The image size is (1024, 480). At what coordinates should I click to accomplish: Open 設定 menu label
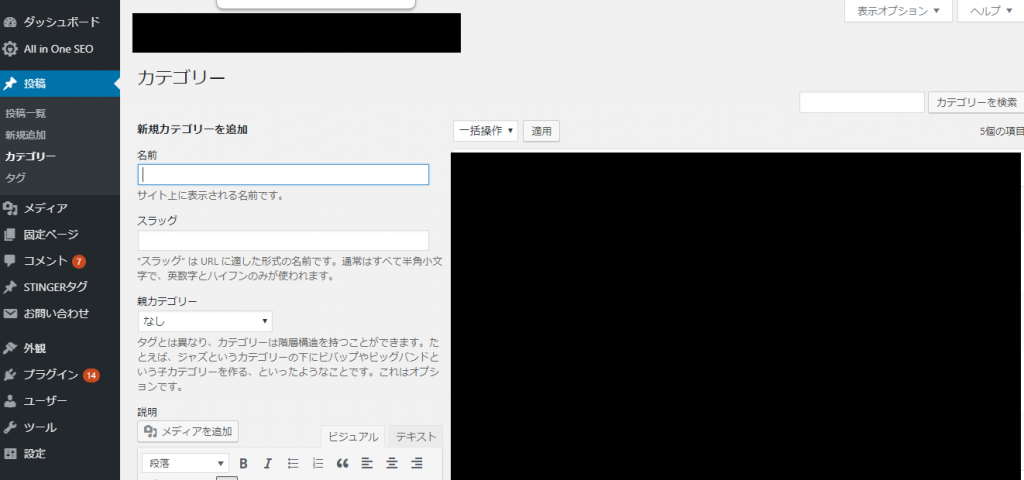tap(35, 454)
